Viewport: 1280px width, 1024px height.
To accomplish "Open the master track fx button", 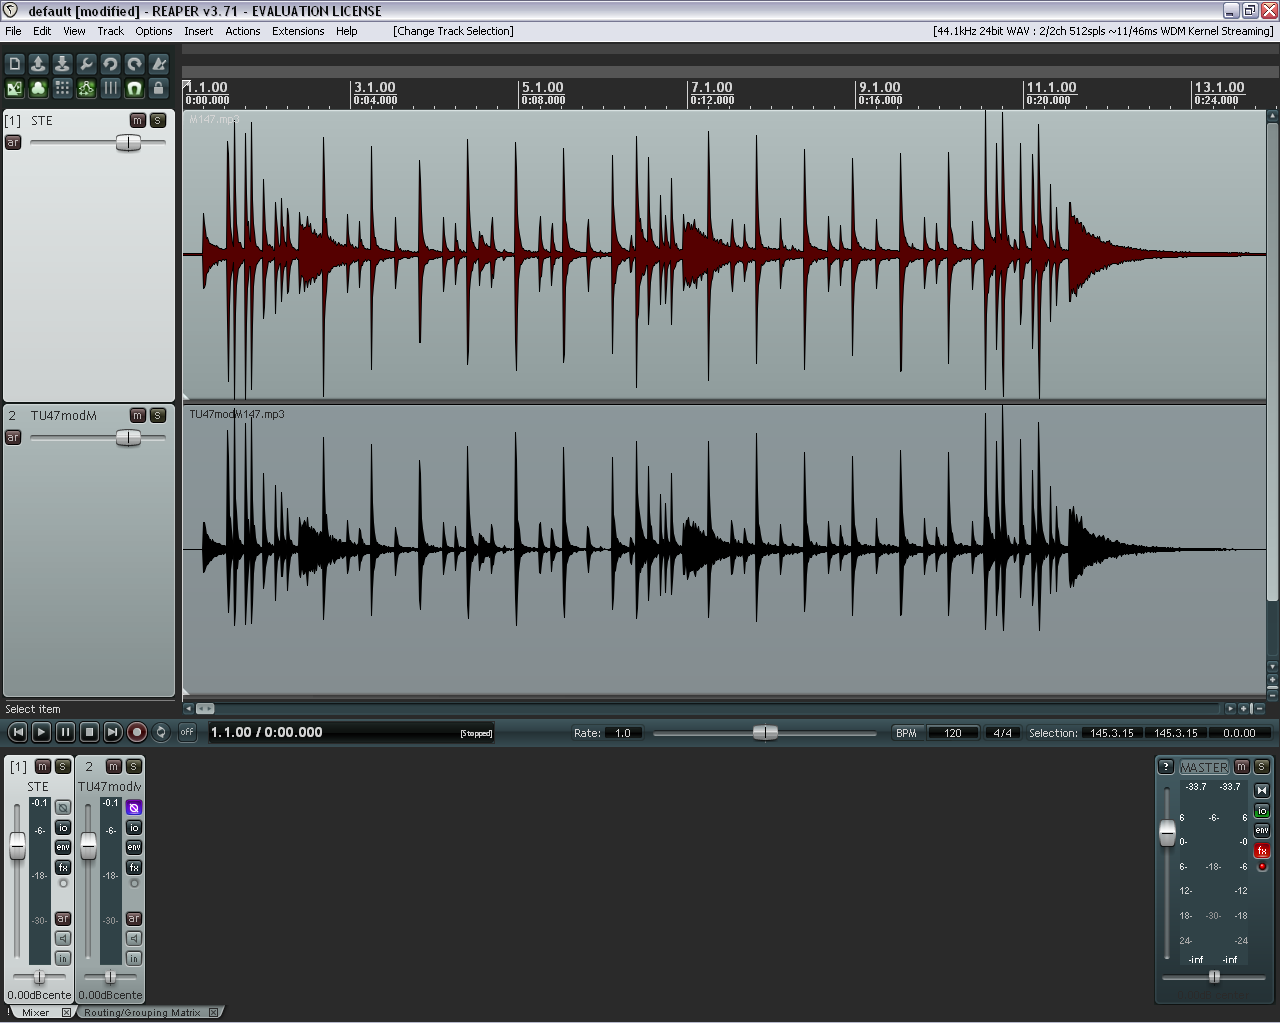I will 1262,851.
